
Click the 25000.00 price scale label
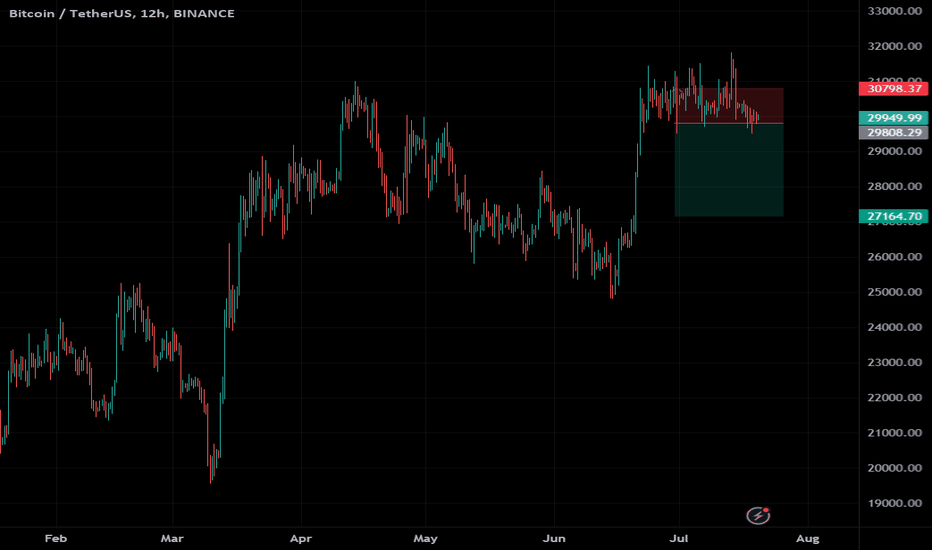(x=895, y=292)
